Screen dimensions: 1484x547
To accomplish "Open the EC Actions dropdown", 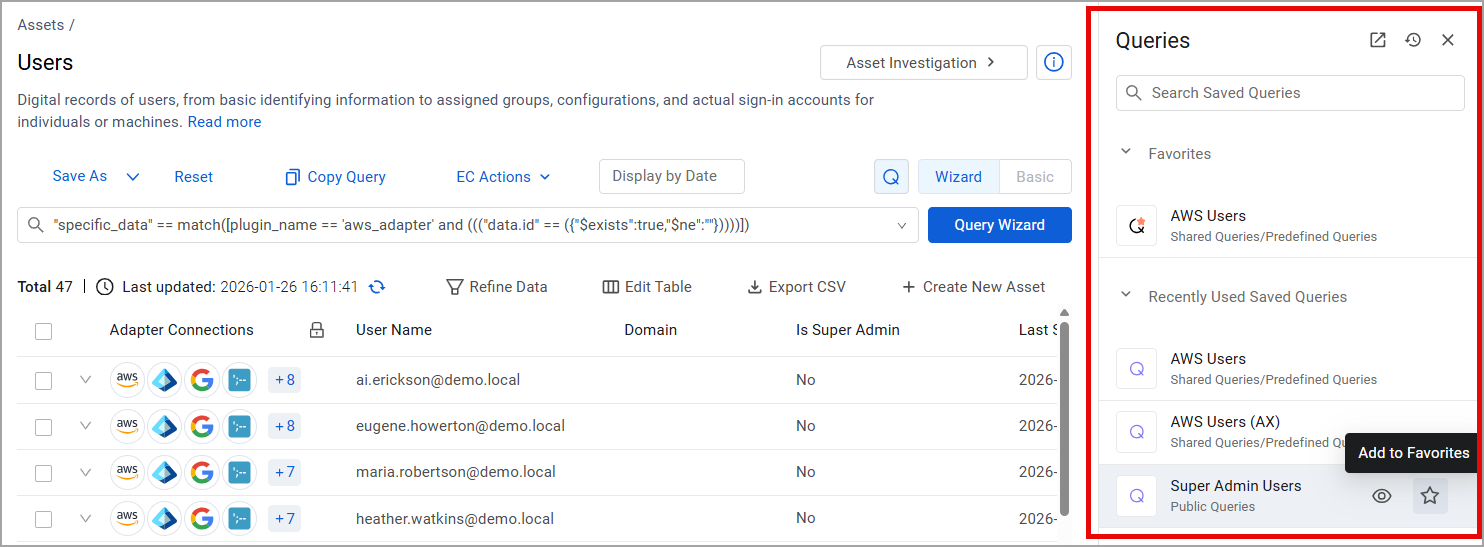I will (503, 177).
